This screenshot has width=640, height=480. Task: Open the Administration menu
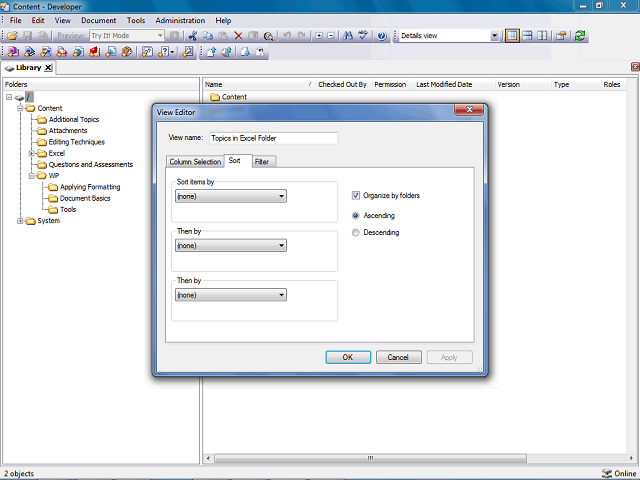coord(180,20)
